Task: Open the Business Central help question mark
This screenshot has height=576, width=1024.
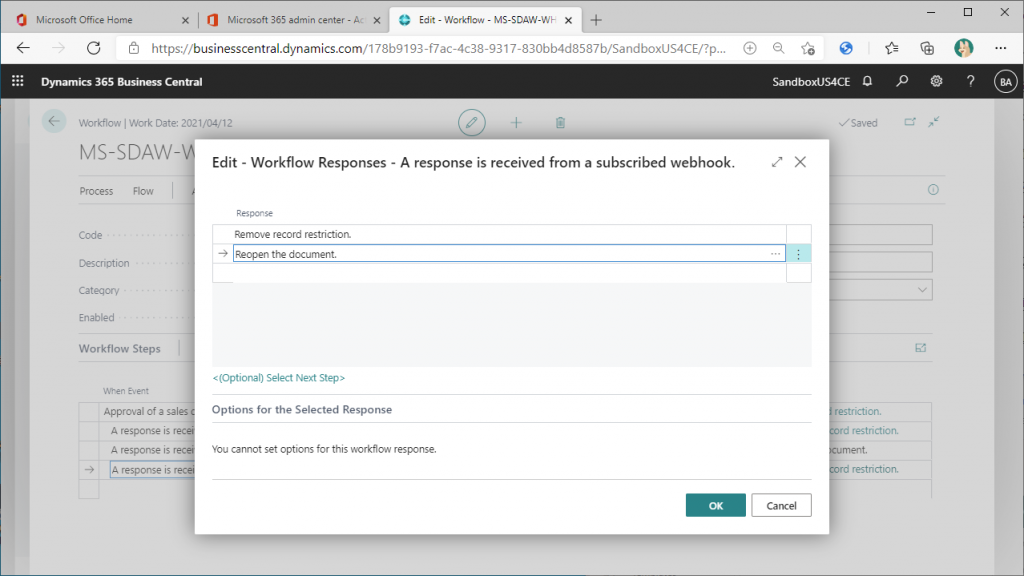Action: [970, 82]
